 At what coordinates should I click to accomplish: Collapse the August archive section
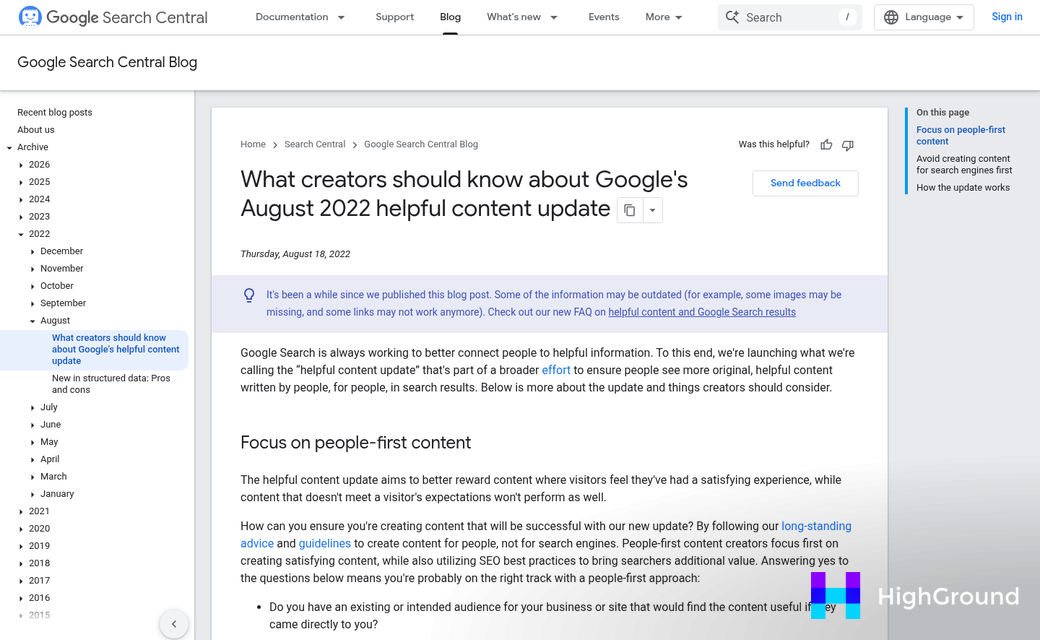point(34,320)
